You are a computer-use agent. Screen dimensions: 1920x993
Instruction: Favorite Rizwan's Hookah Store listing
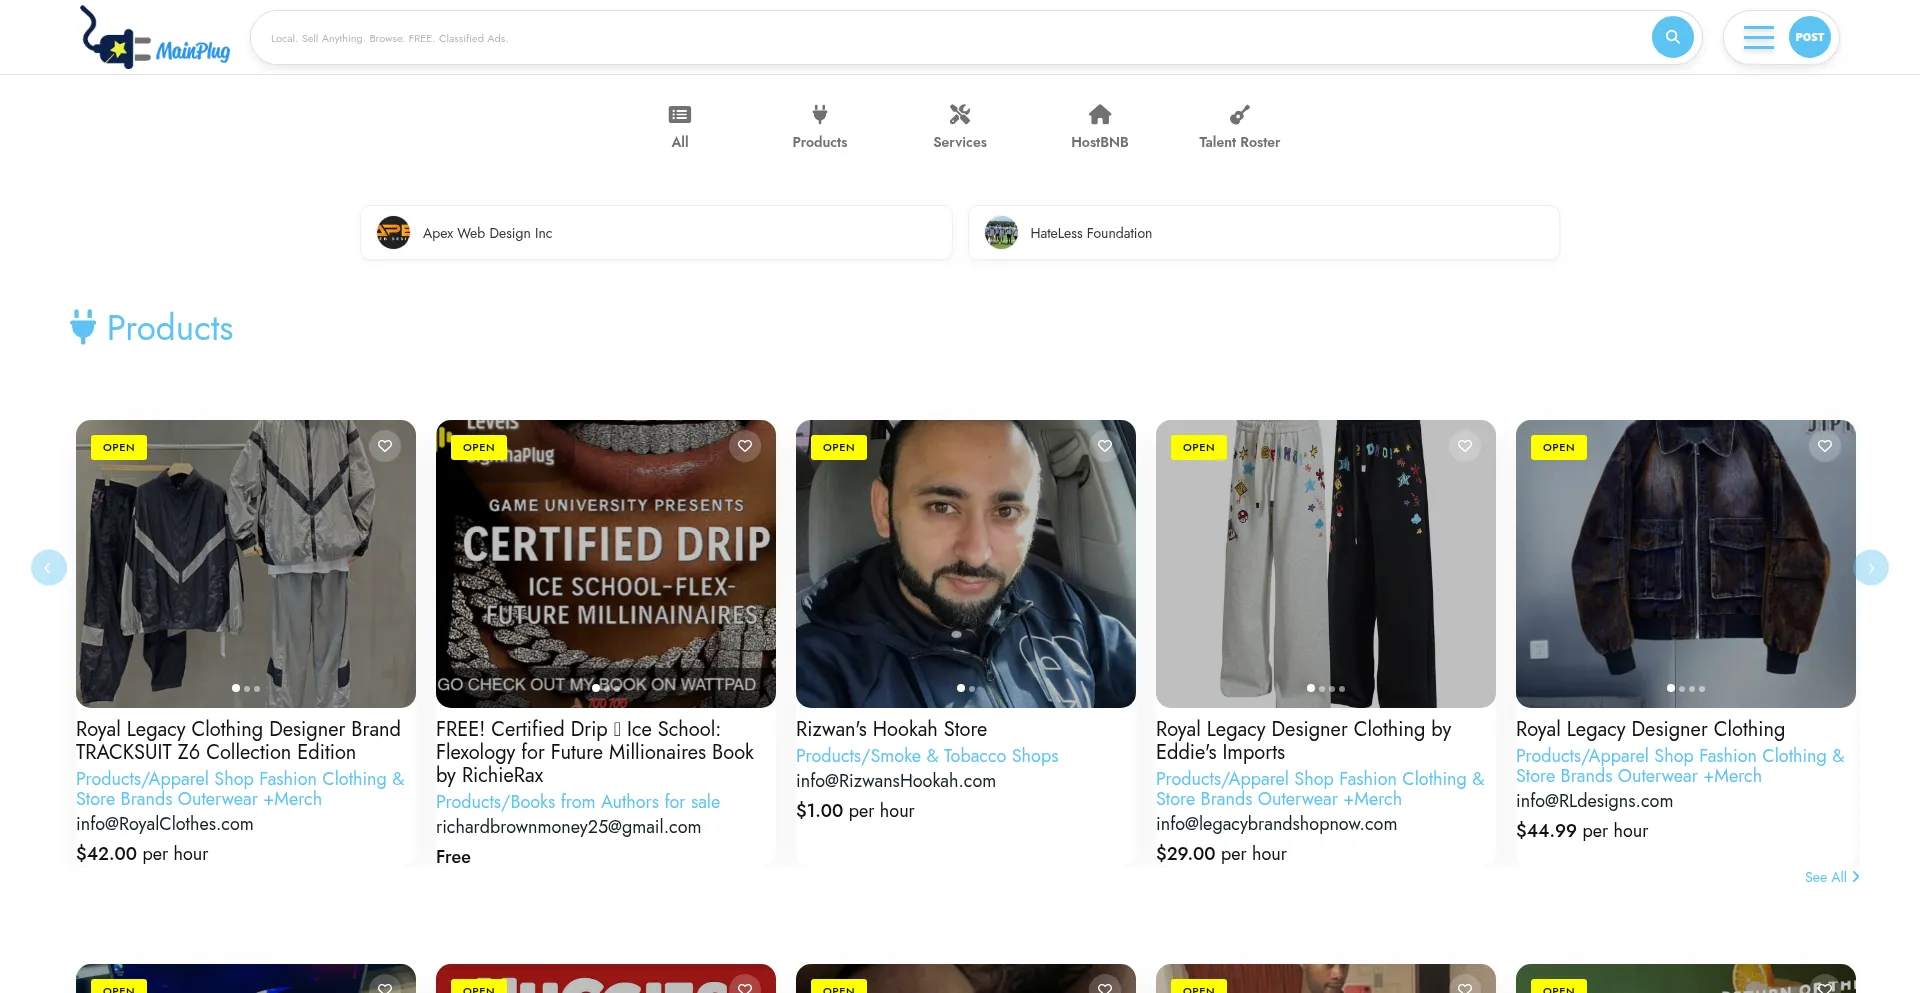pos(1105,446)
